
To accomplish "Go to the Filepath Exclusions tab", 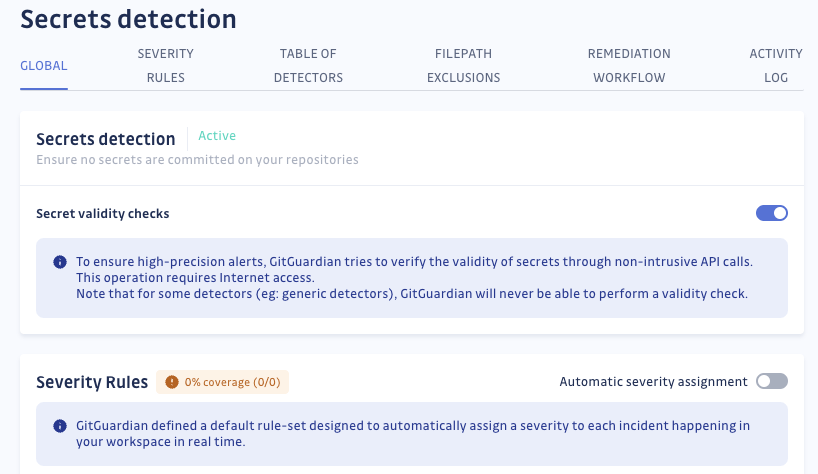I will 463,66.
